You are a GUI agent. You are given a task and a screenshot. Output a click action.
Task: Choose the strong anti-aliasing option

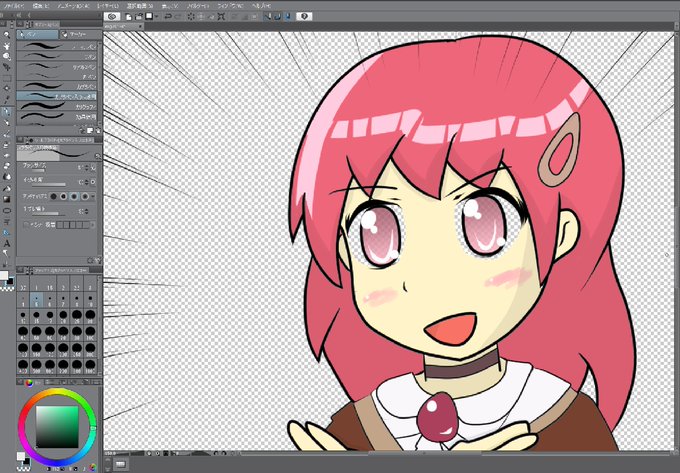85,196
